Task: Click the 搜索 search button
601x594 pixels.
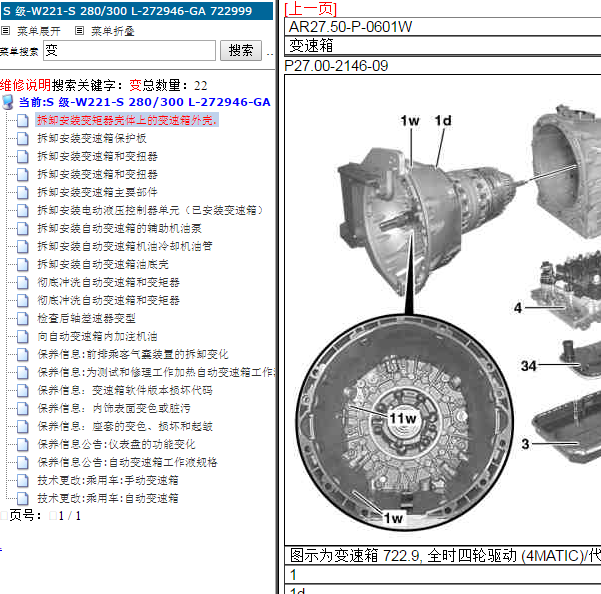Action: 241,50
